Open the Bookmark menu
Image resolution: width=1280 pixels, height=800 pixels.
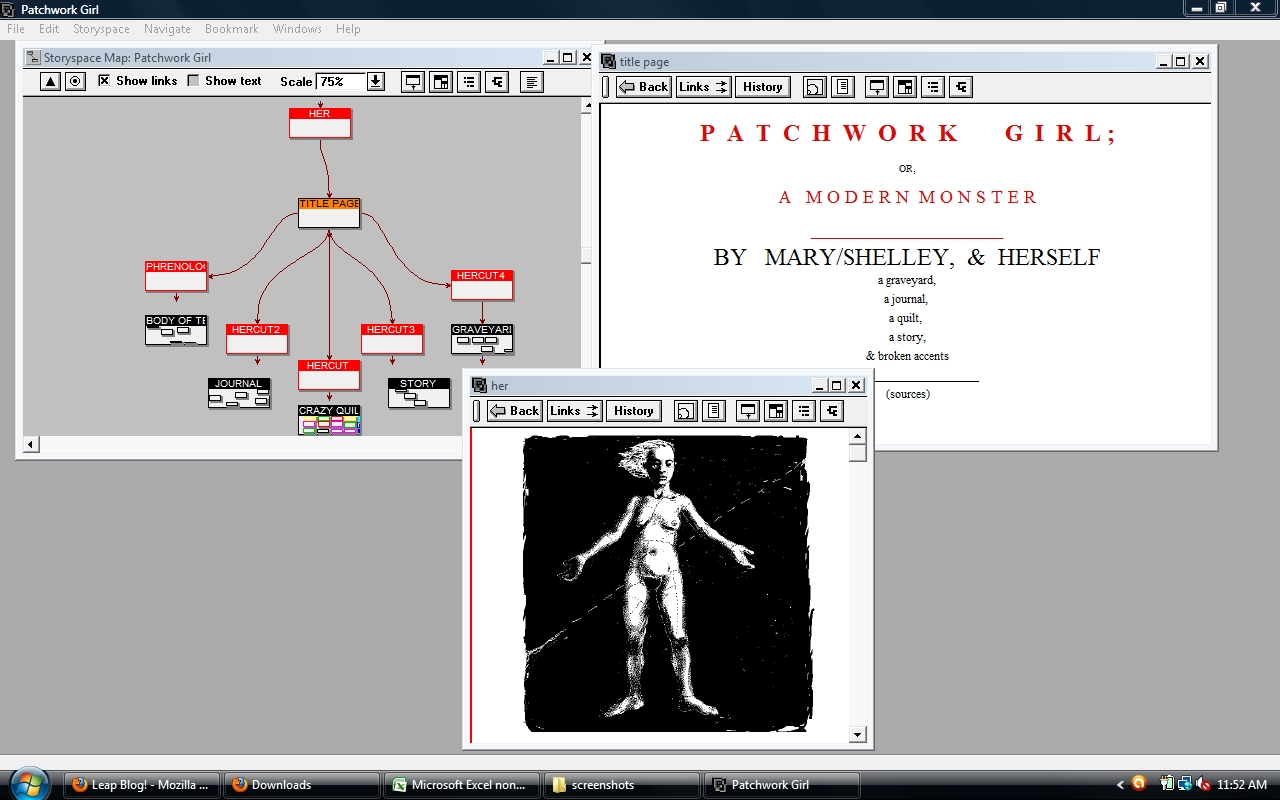click(232, 29)
